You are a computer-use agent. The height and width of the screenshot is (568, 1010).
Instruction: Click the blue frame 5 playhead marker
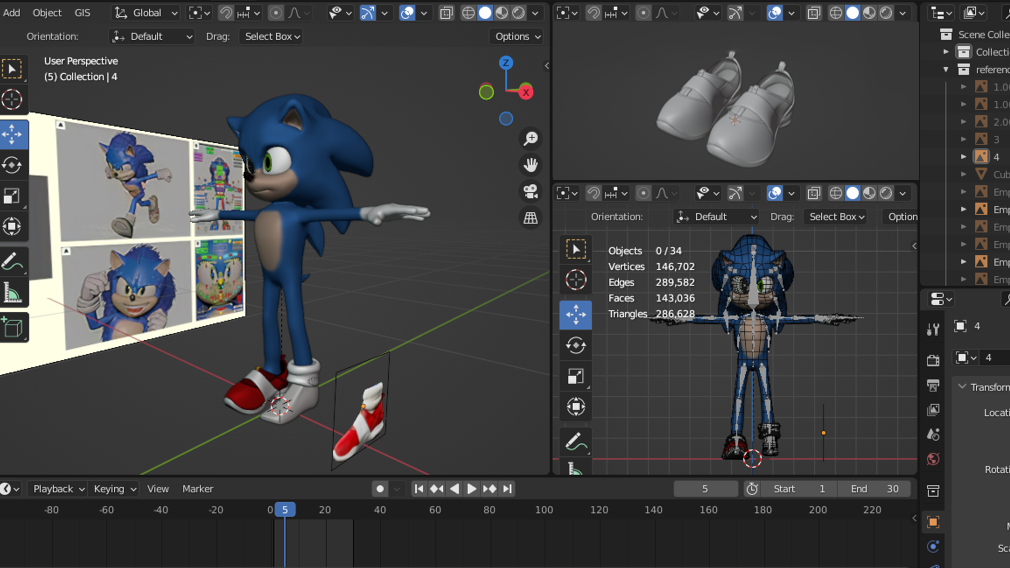click(285, 510)
